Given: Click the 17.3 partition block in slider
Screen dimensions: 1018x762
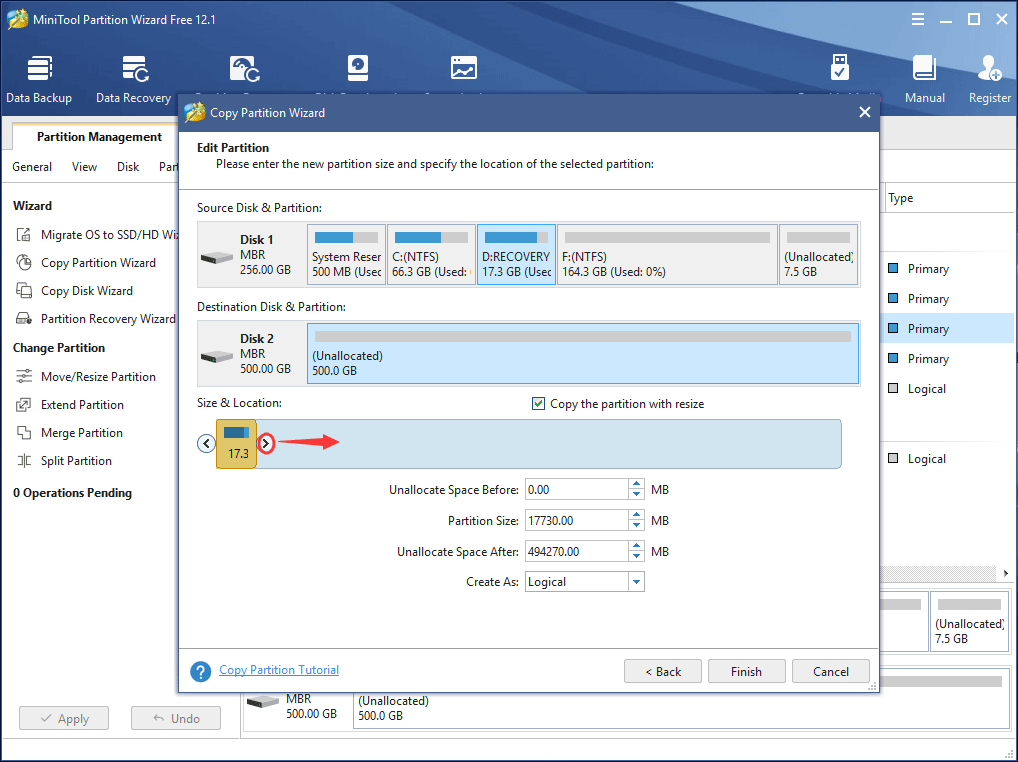Looking at the screenshot, I should coord(236,444).
